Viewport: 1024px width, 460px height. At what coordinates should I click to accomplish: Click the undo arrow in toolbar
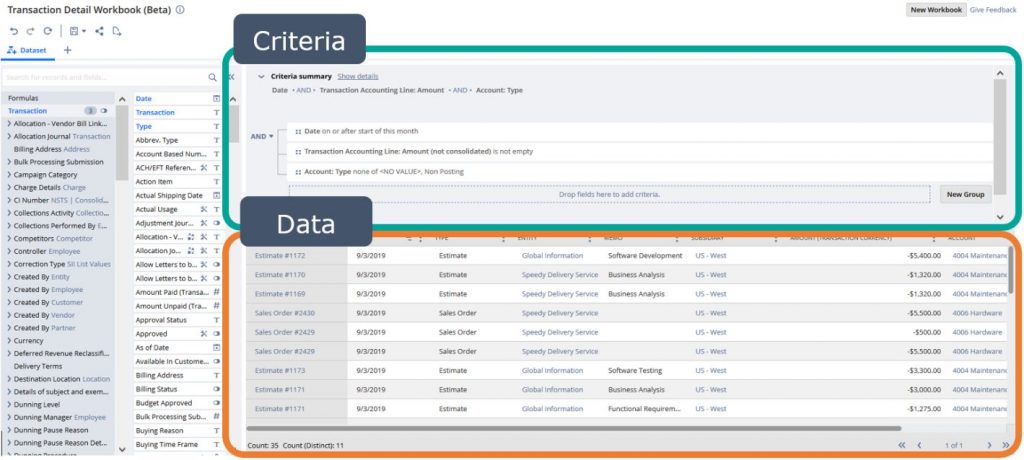point(14,31)
